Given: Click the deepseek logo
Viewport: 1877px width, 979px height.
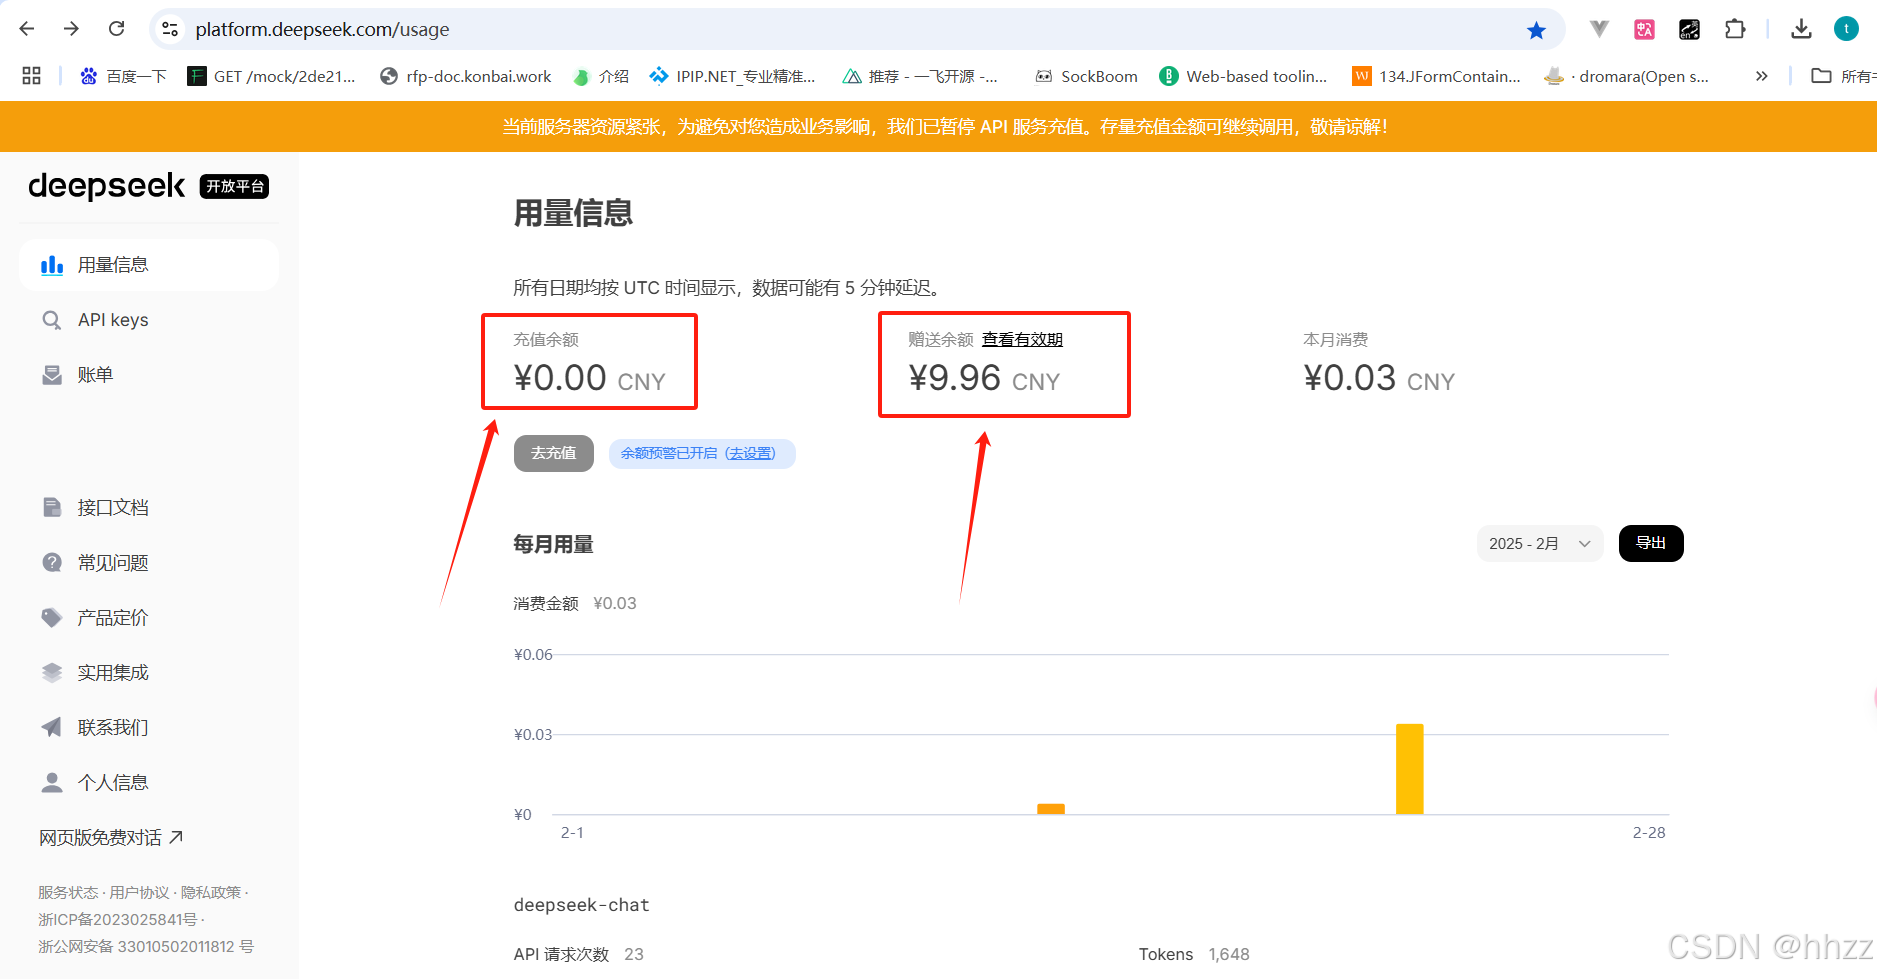Looking at the screenshot, I should (106, 186).
